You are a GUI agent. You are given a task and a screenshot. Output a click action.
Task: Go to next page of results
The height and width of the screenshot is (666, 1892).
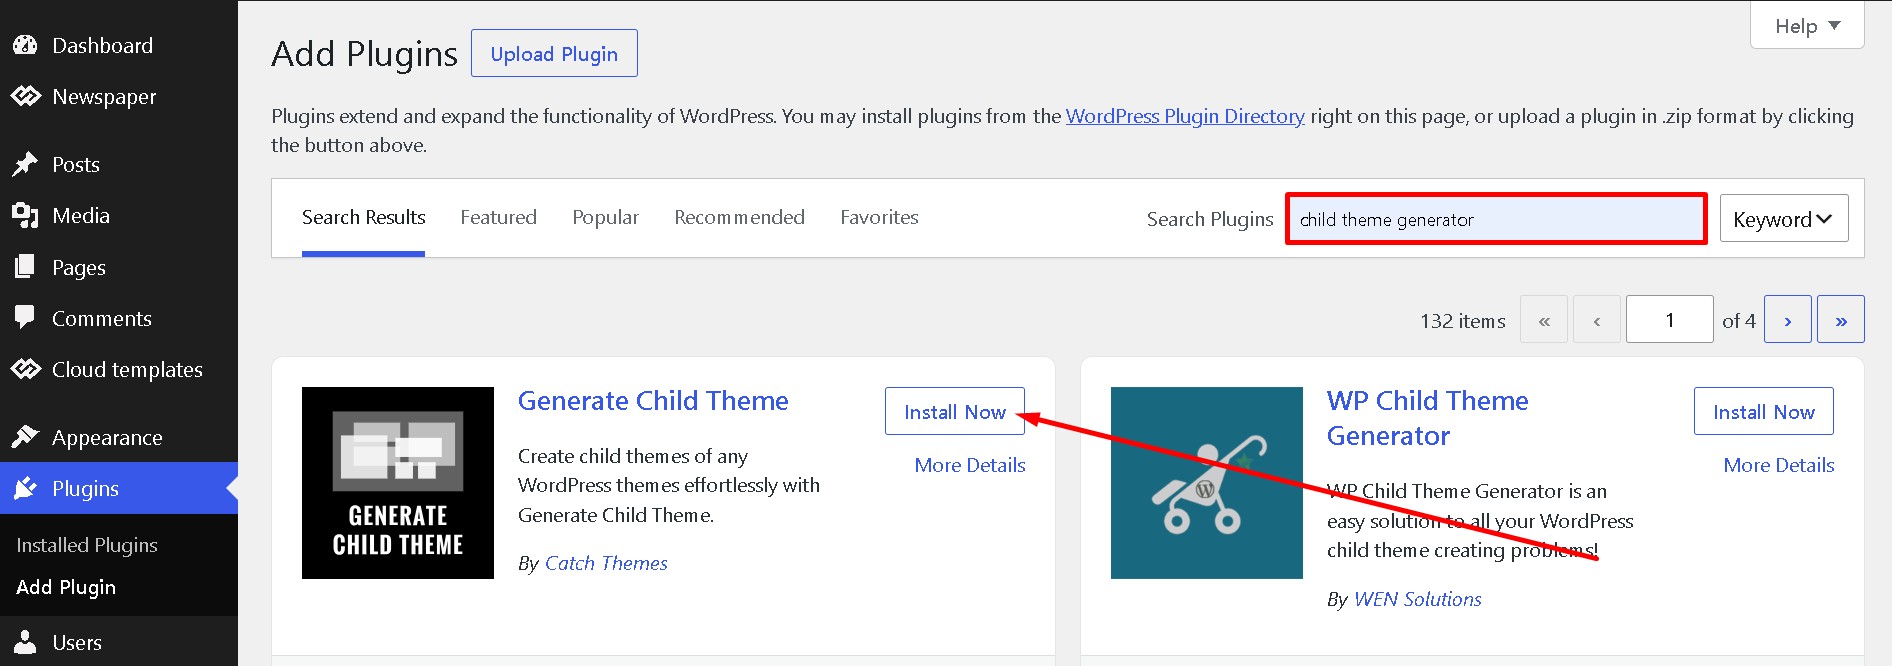click(1788, 320)
